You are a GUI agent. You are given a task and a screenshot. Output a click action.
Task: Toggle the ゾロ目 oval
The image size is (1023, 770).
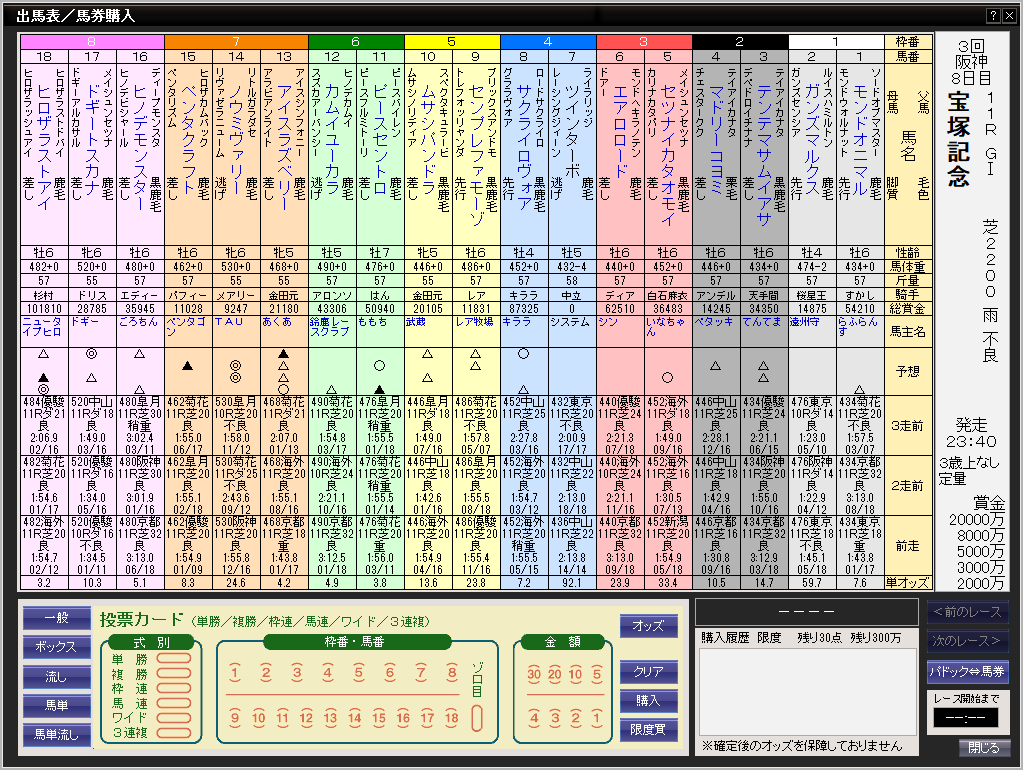point(477,718)
